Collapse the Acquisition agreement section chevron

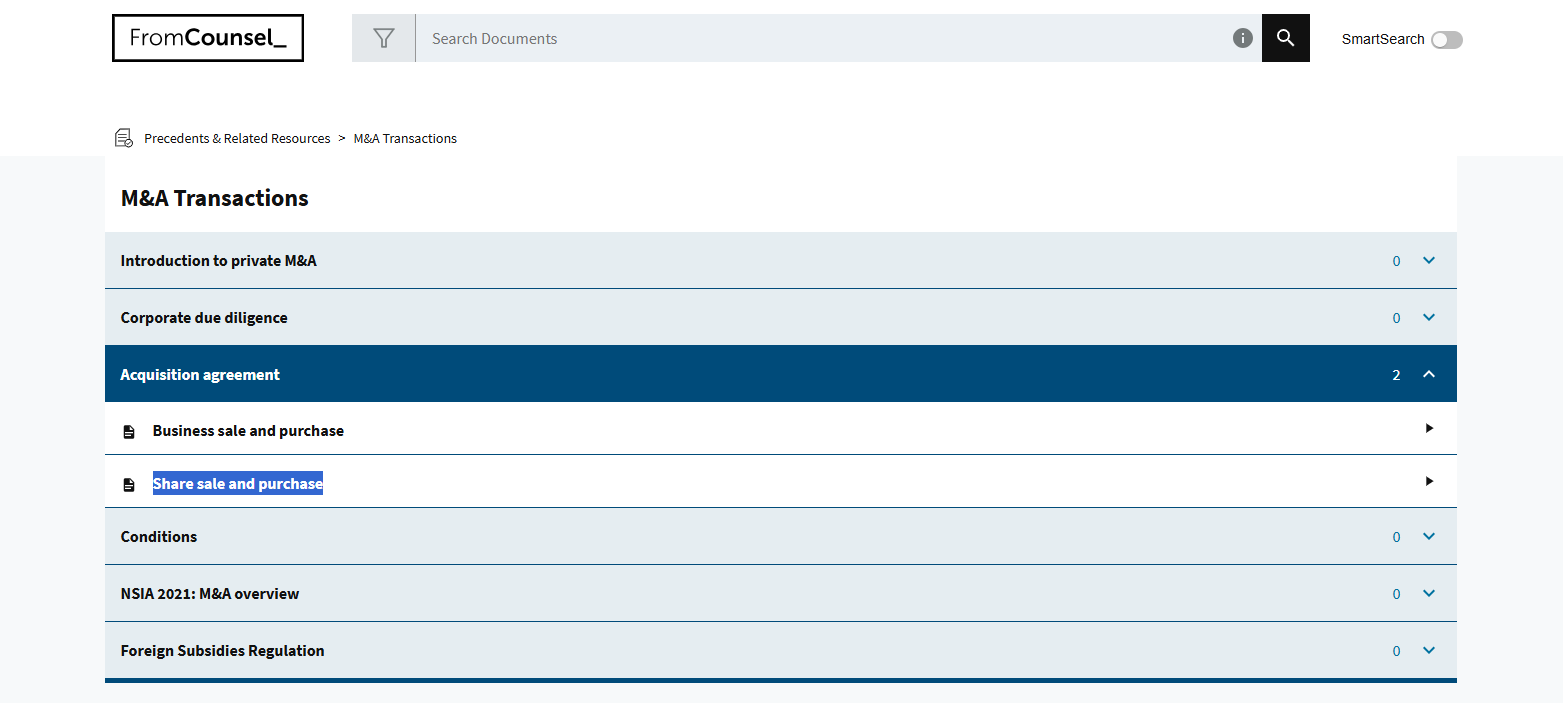pyautogui.click(x=1429, y=375)
